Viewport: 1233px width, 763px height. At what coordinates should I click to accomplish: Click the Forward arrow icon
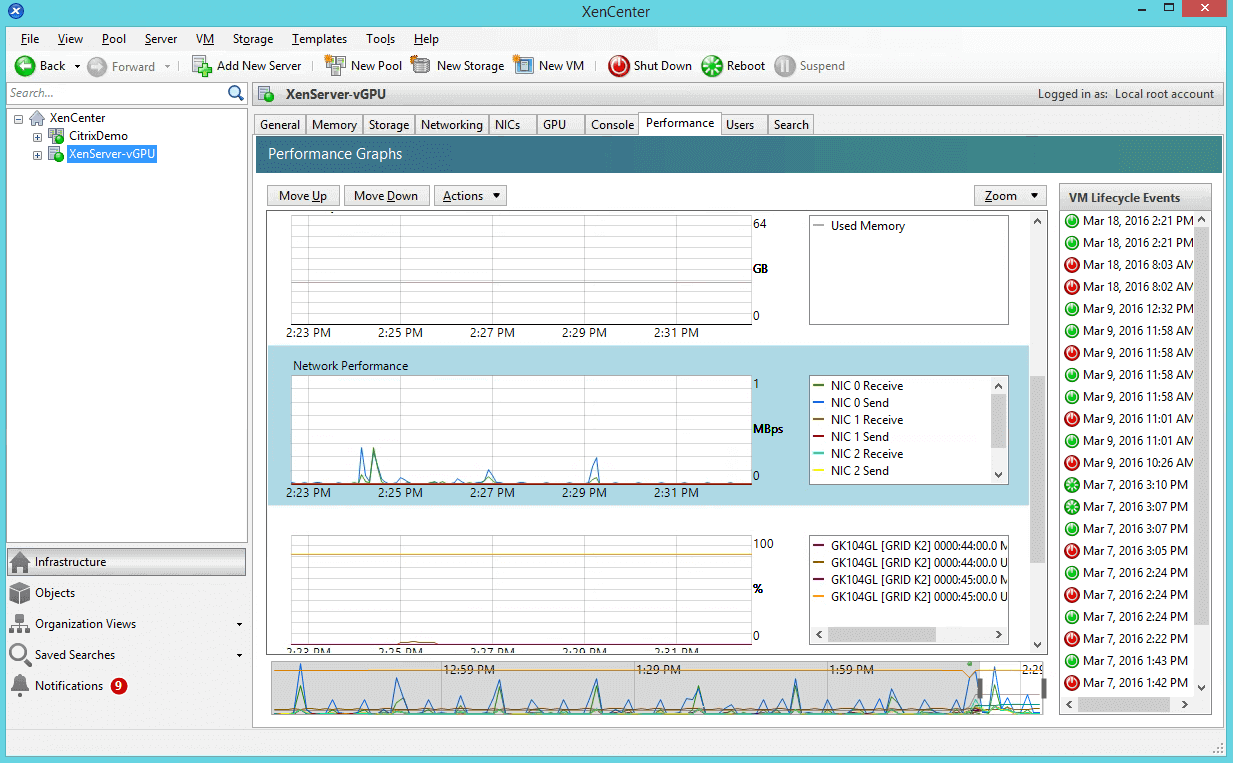coord(97,66)
